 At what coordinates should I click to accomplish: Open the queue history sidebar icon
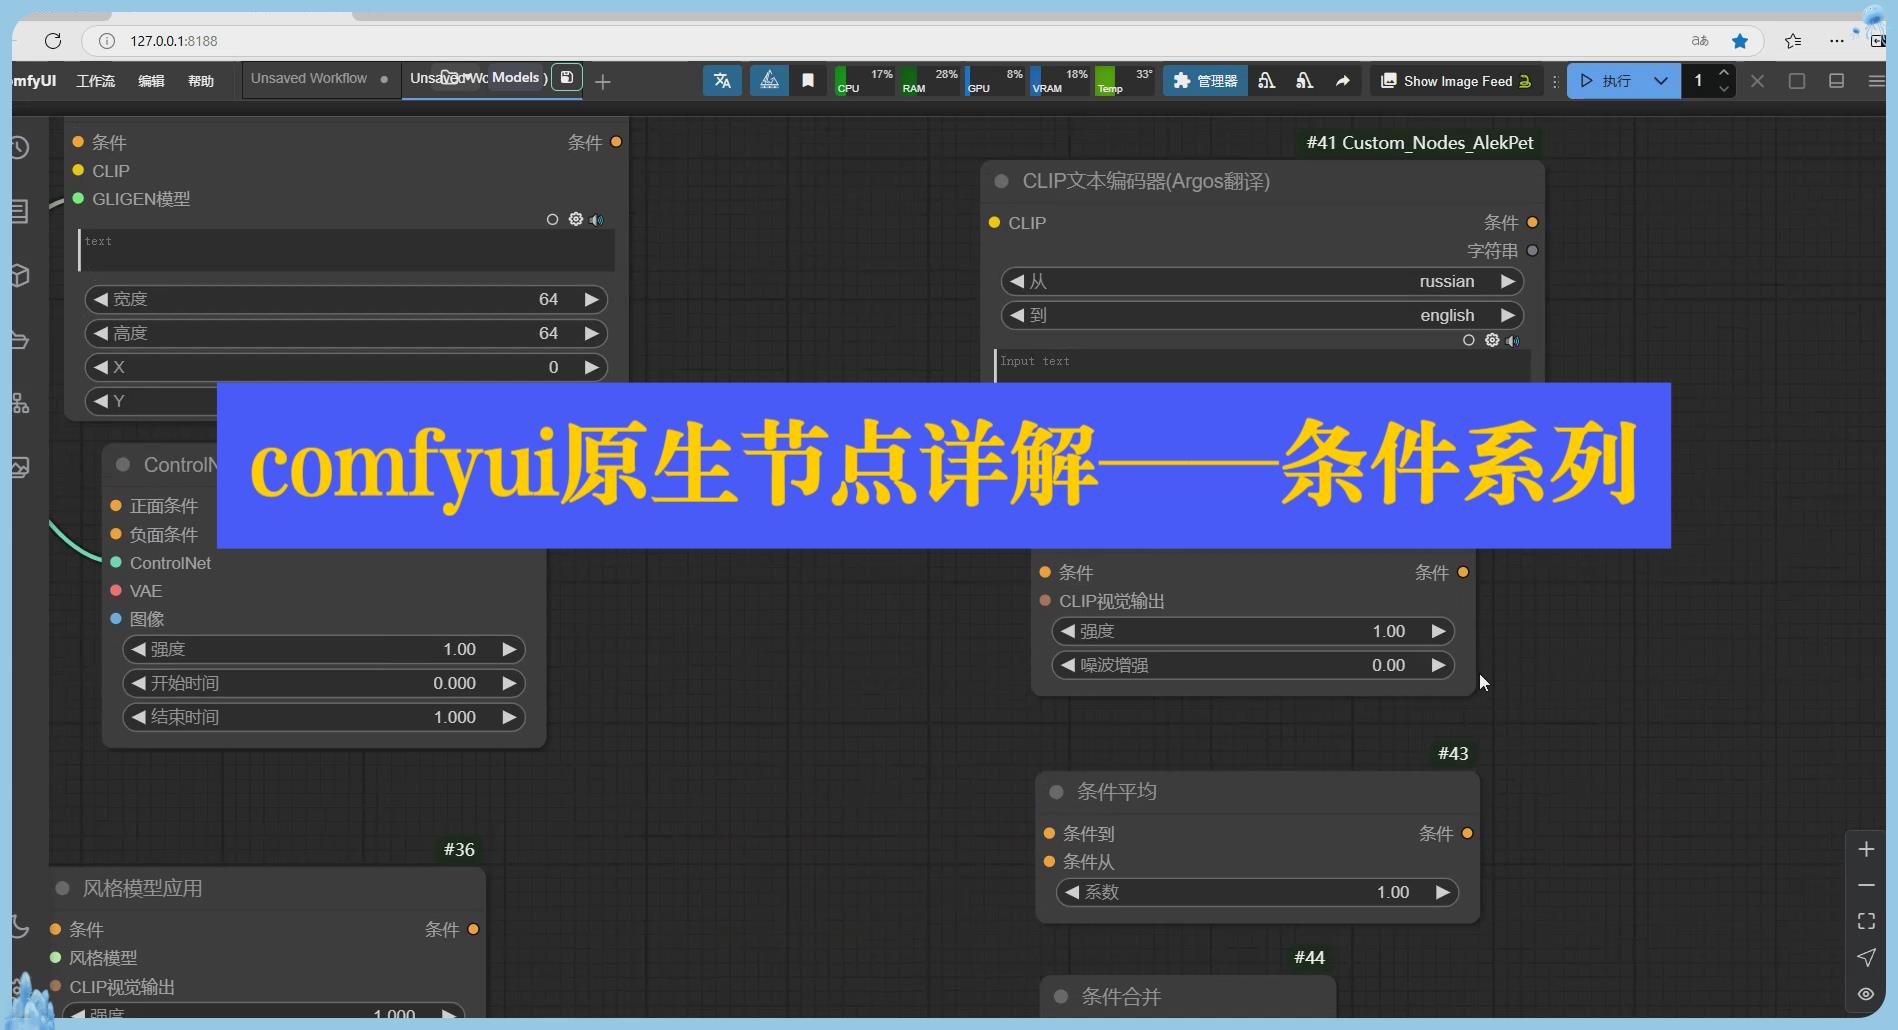[x=19, y=148]
